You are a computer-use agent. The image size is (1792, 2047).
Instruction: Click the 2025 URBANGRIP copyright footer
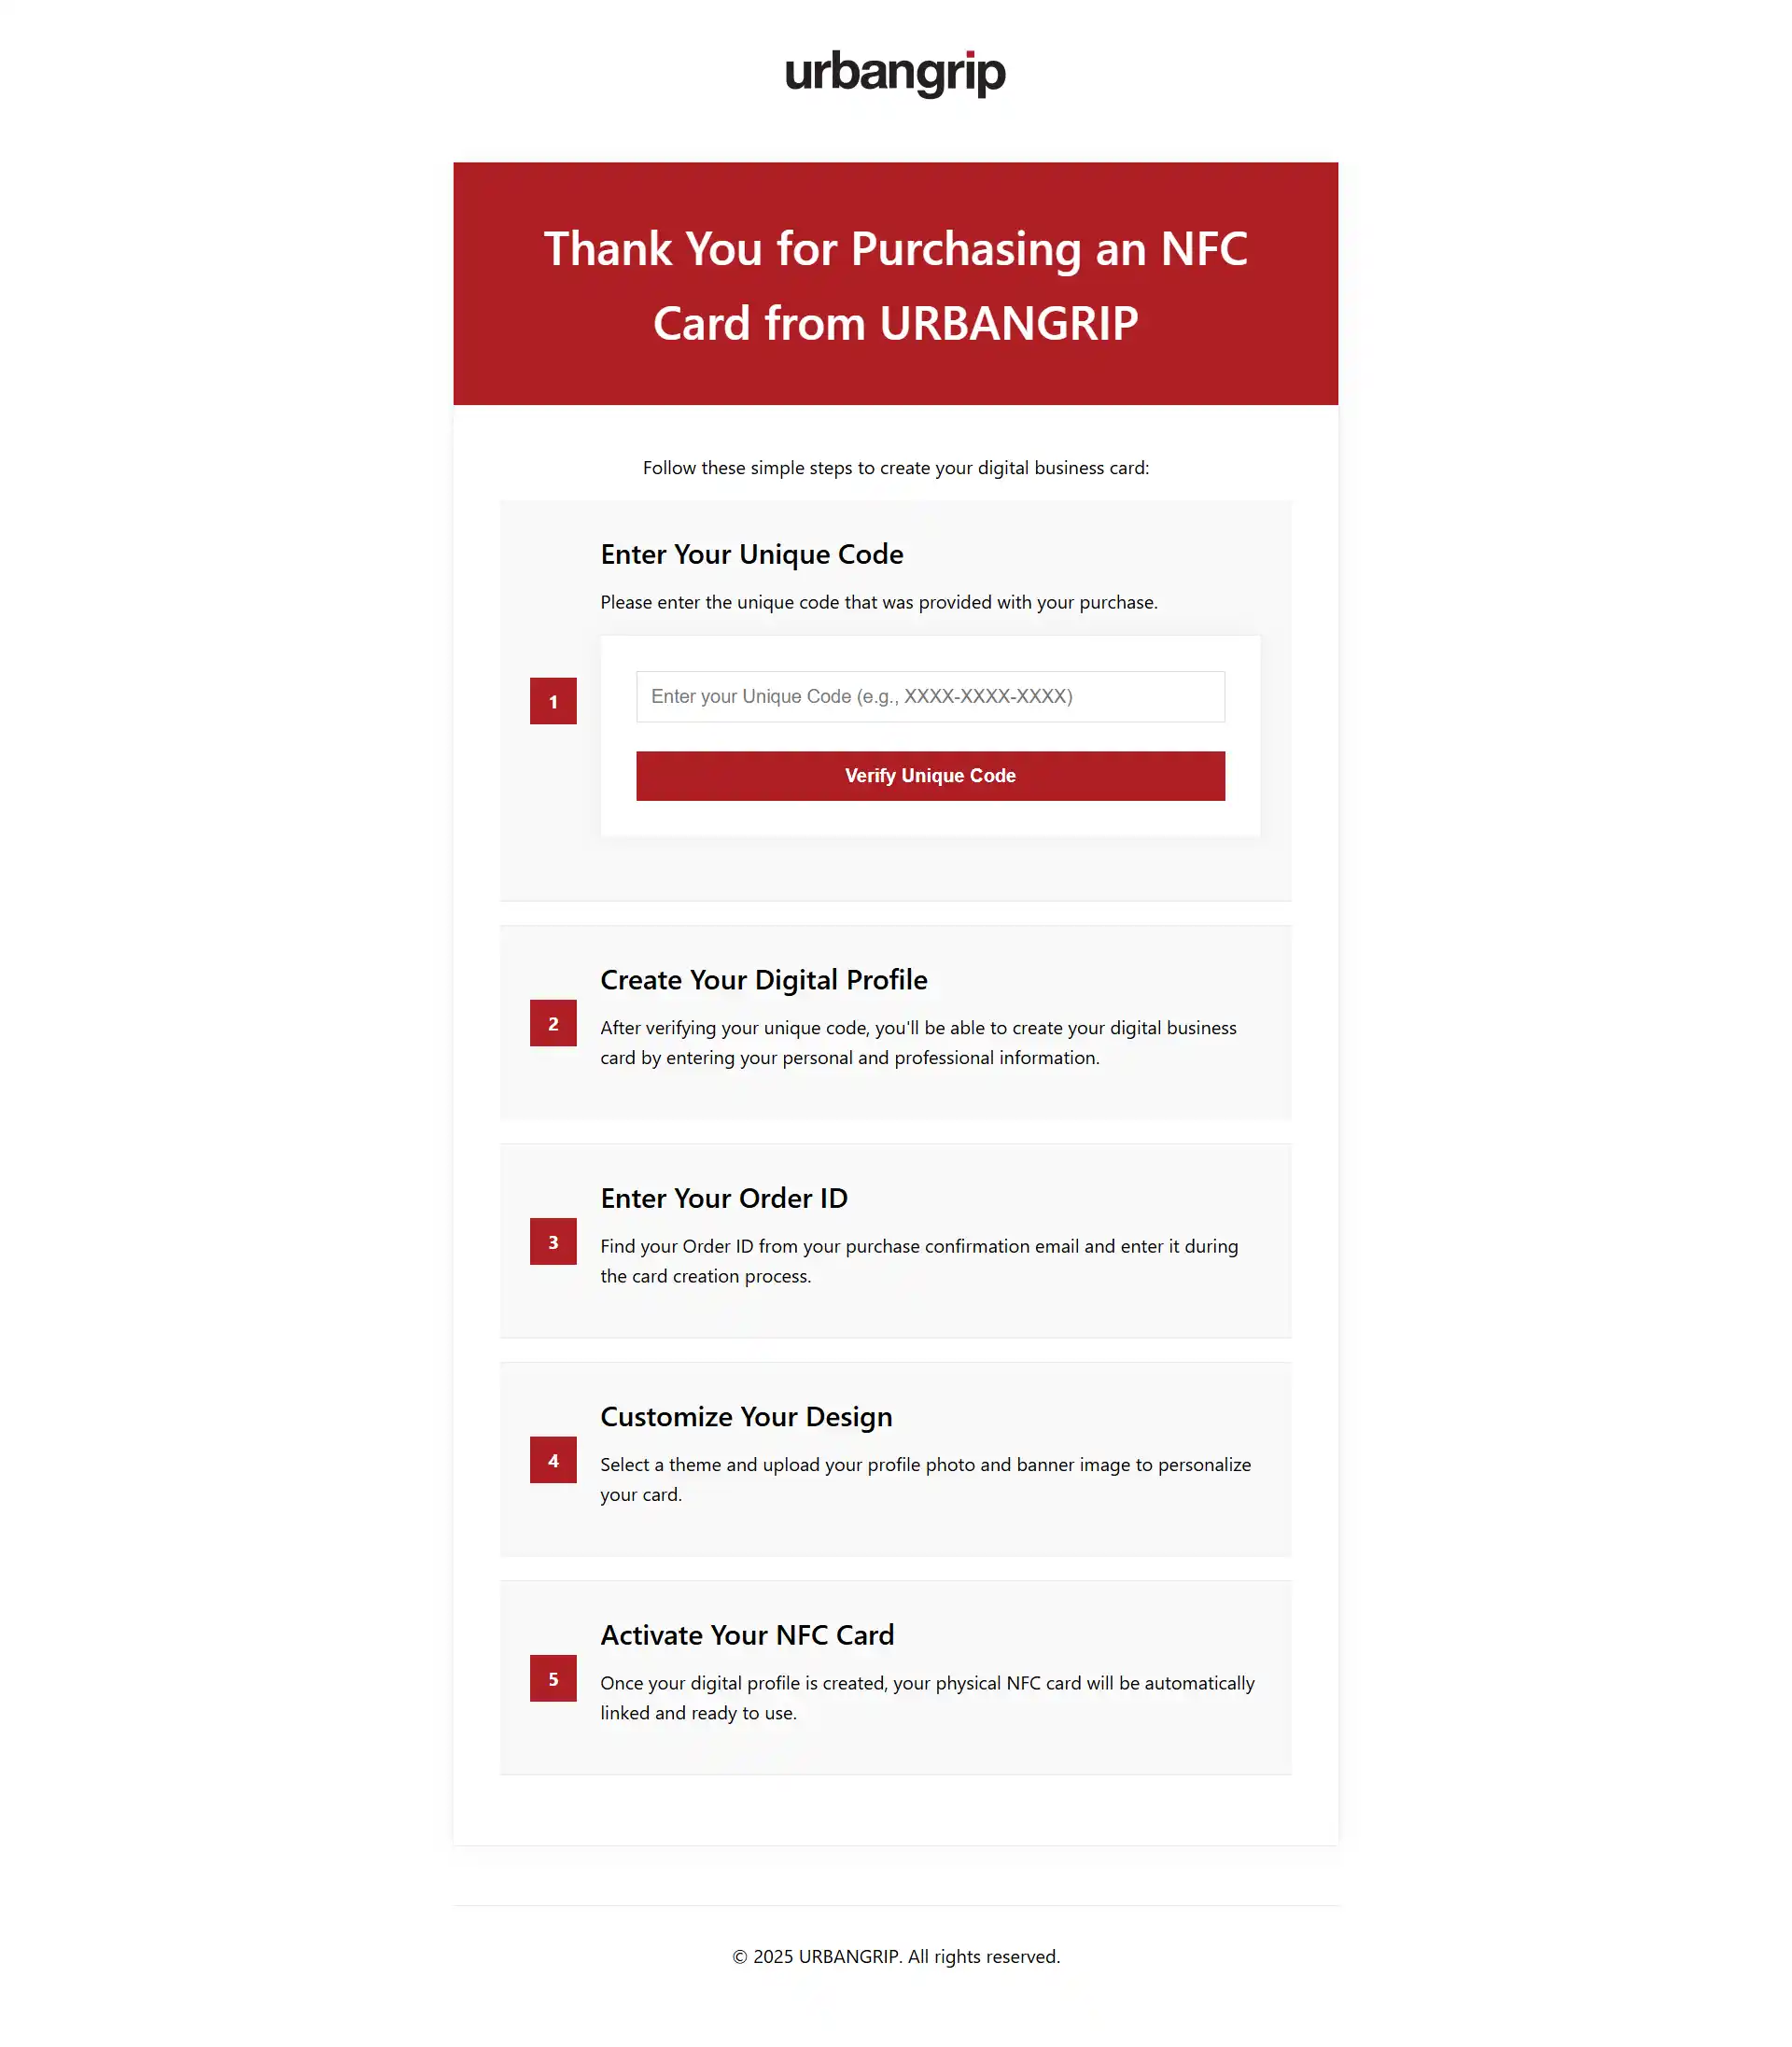click(895, 1956)
